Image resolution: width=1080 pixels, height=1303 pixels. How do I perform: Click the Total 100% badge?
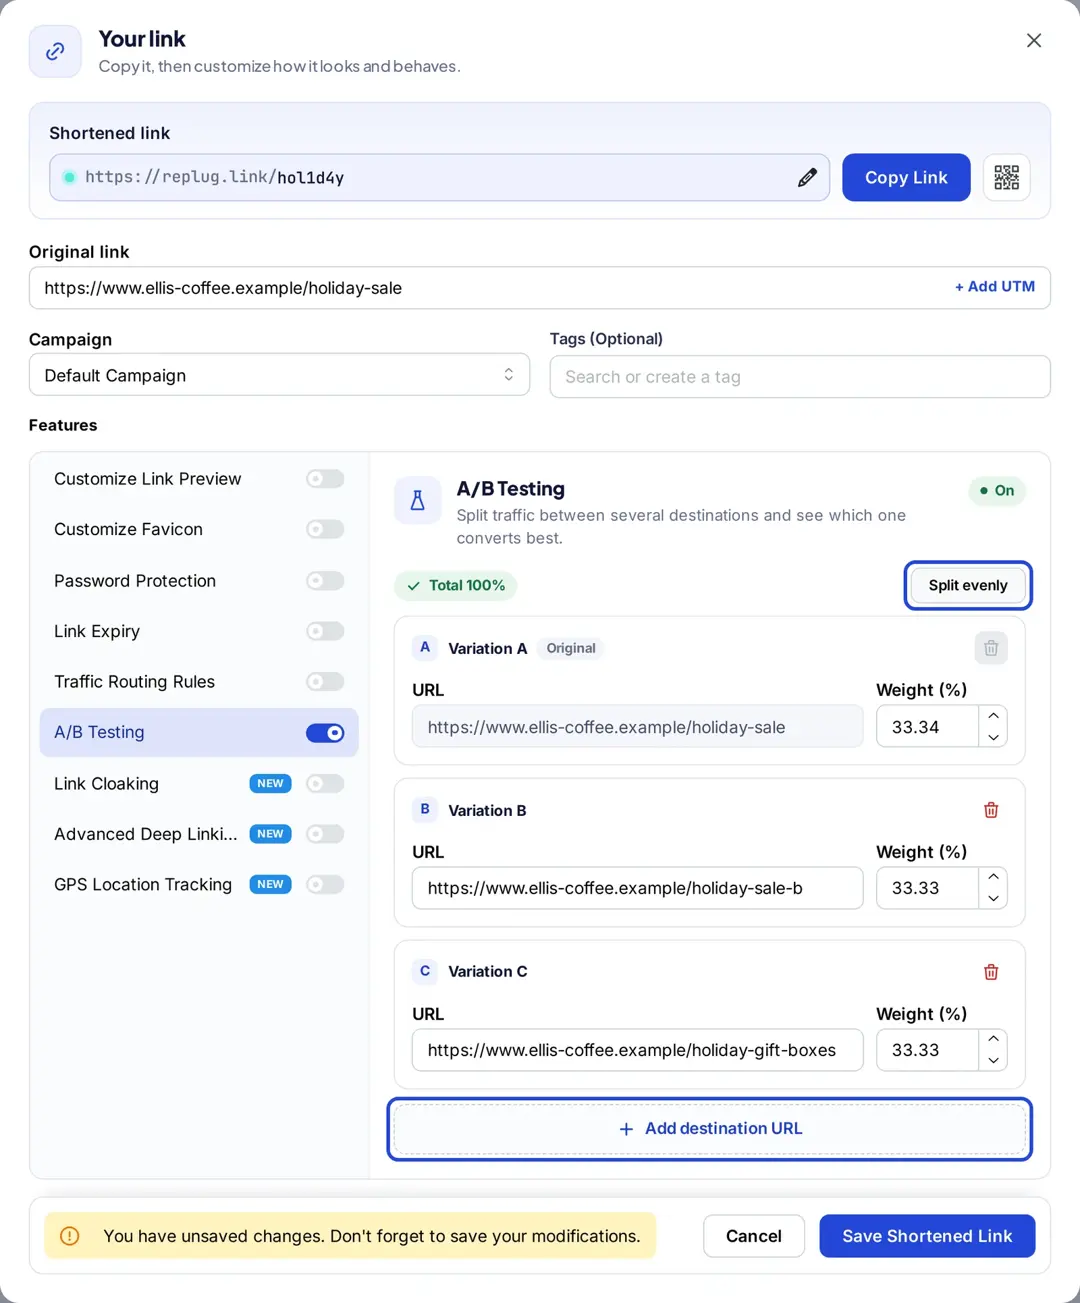[x=456, y=586]
